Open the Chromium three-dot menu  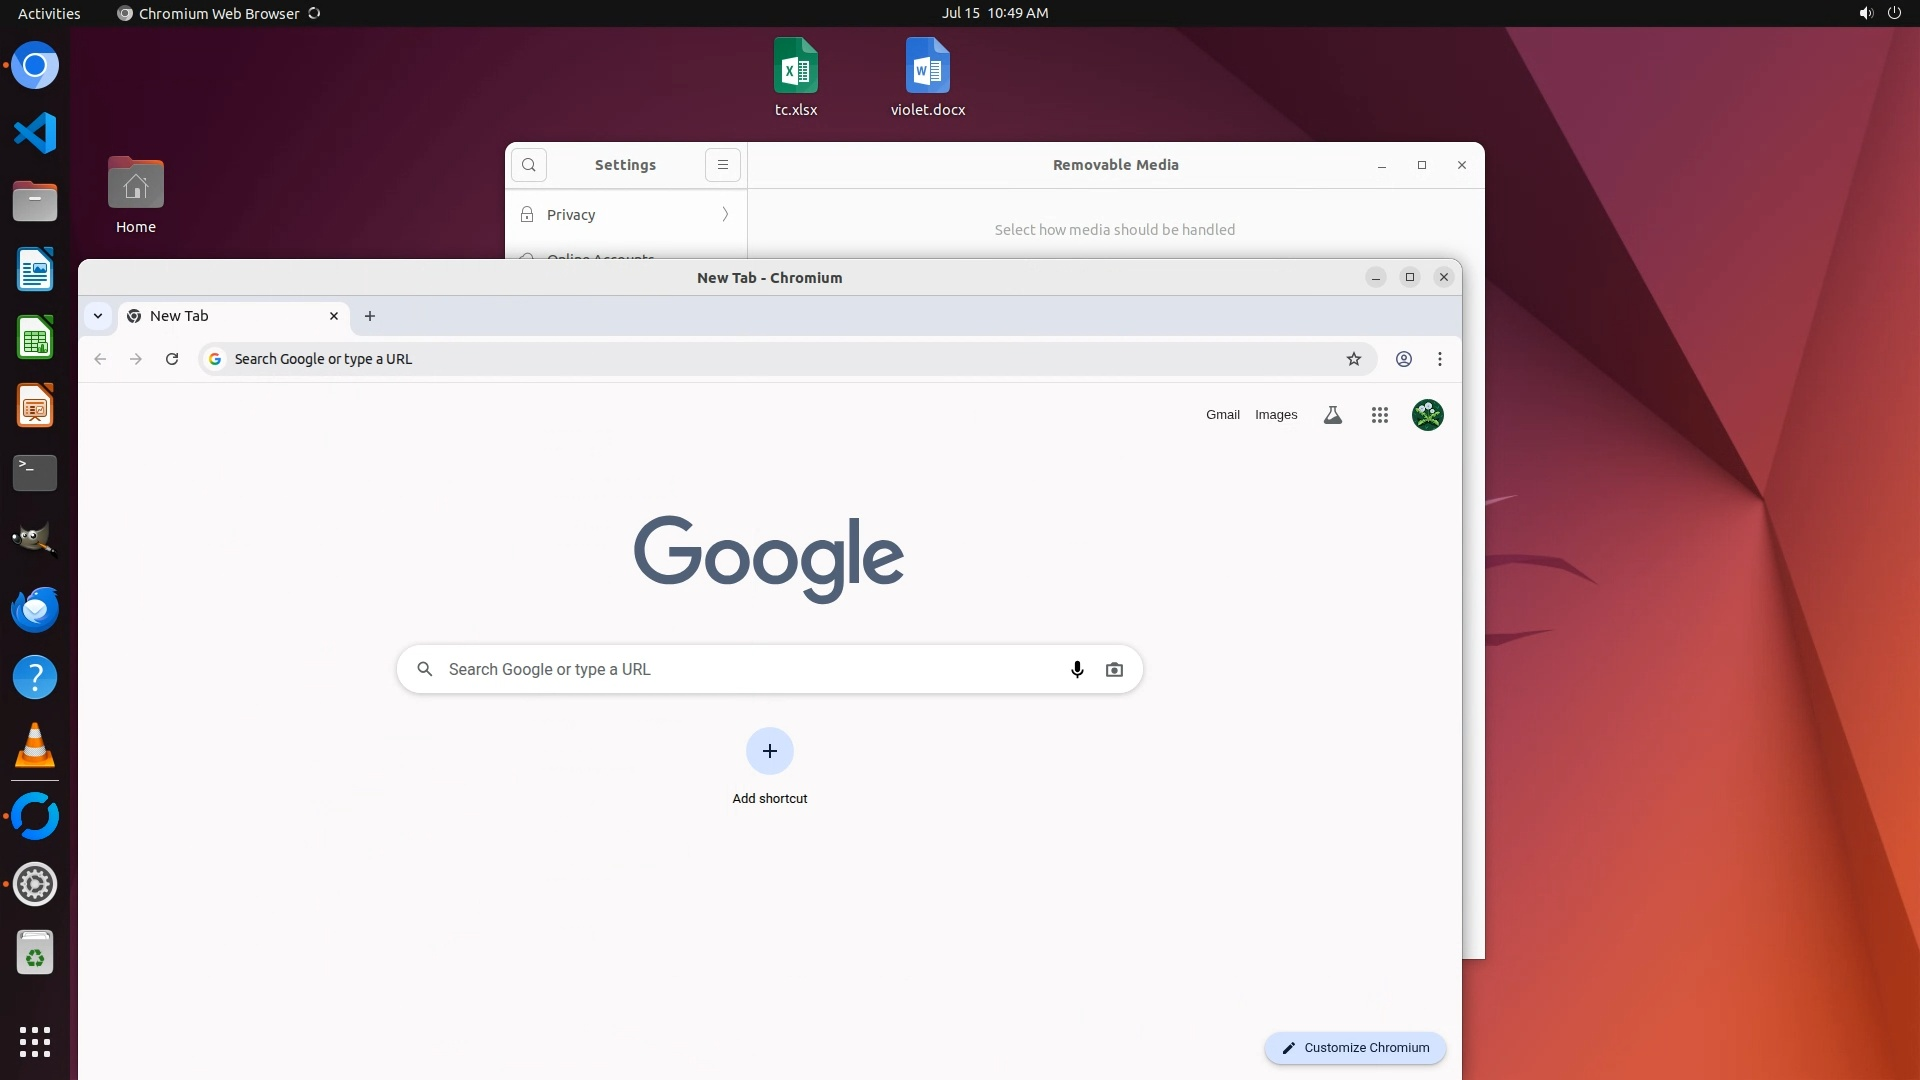(1440, 359)
